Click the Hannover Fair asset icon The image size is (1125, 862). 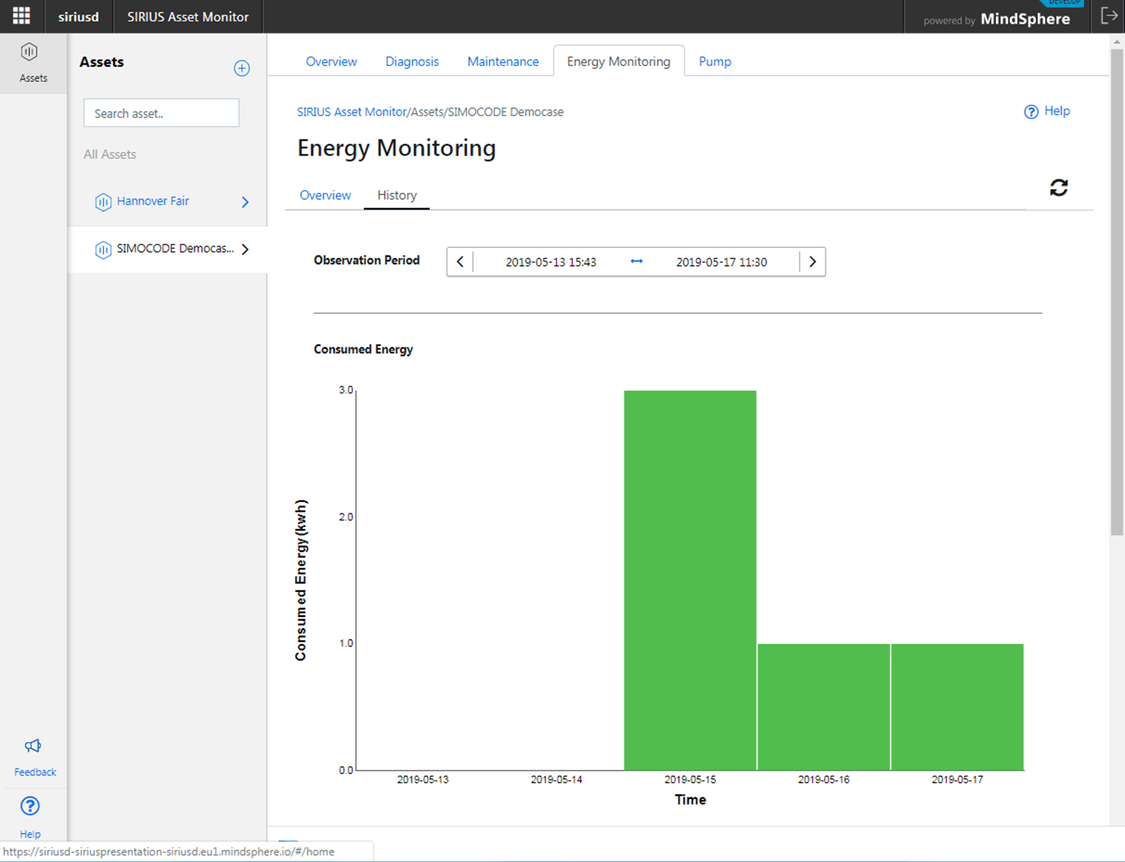point(103,202)
